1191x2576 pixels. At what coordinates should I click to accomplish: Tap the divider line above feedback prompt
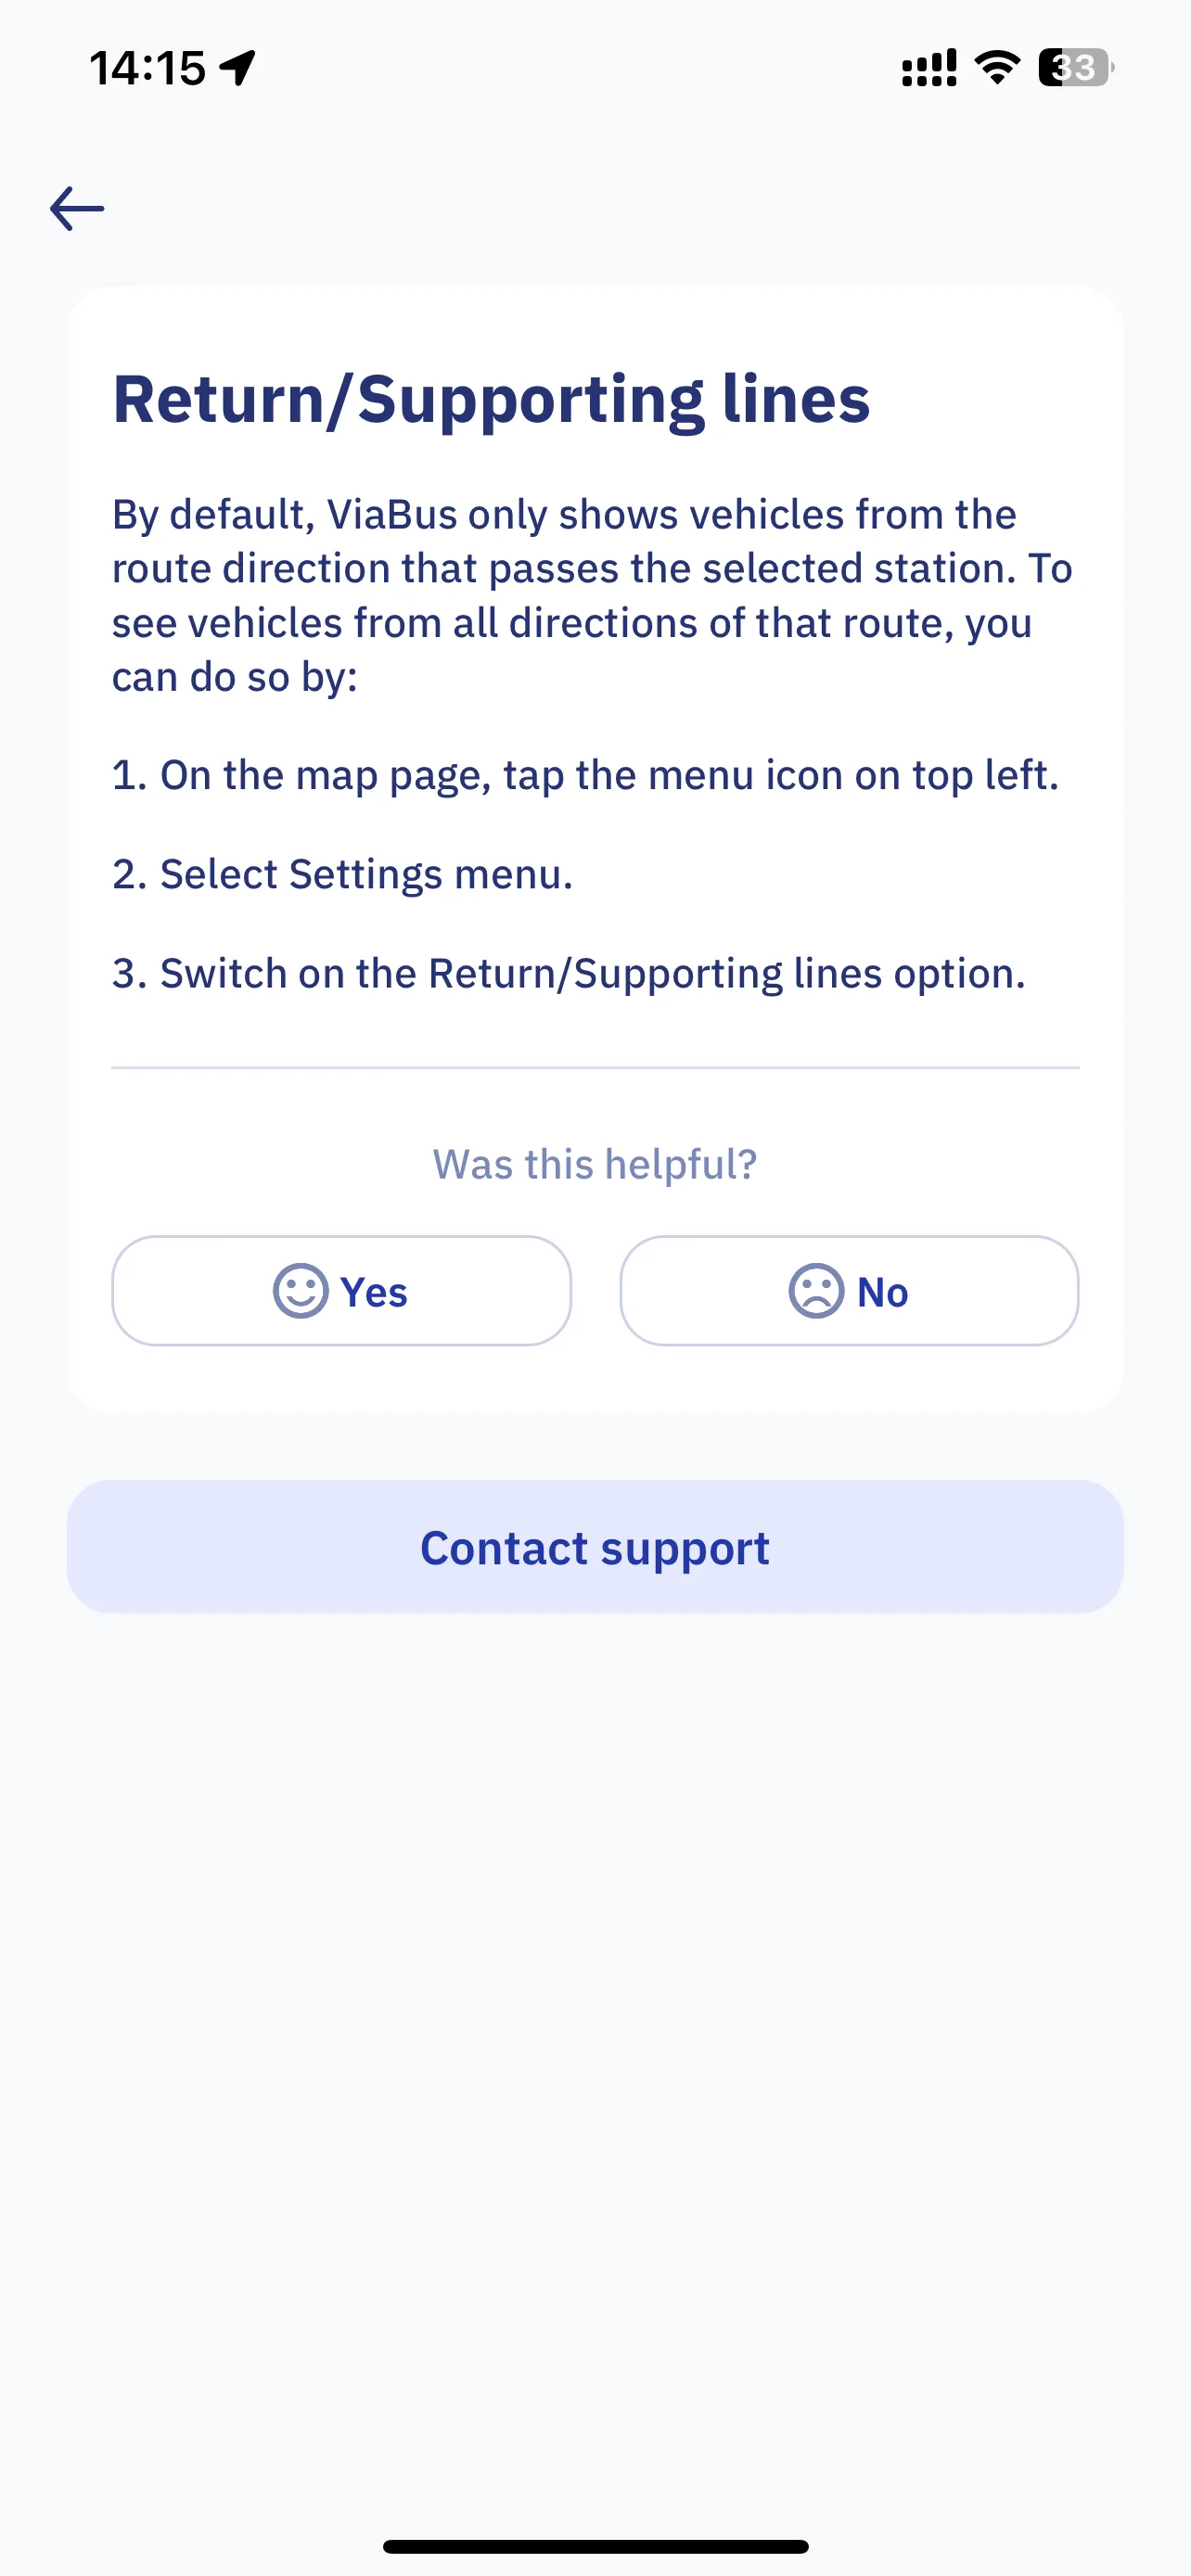coord(595,1068)
